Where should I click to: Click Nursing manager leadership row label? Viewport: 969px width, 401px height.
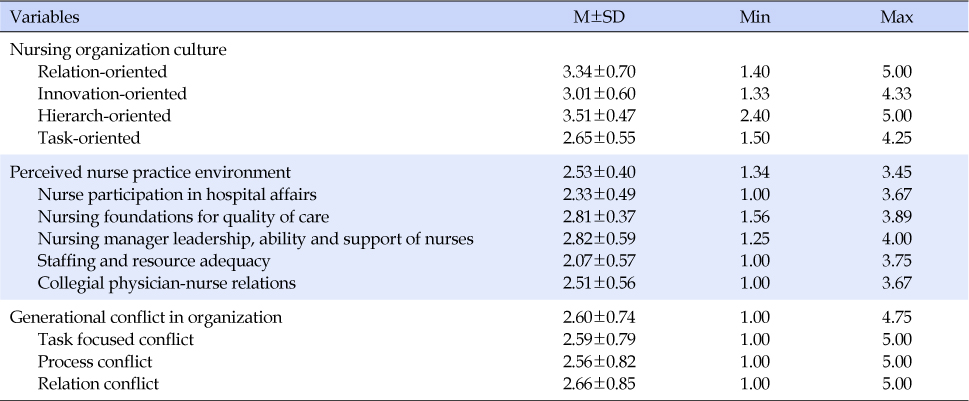pos(255,239)
